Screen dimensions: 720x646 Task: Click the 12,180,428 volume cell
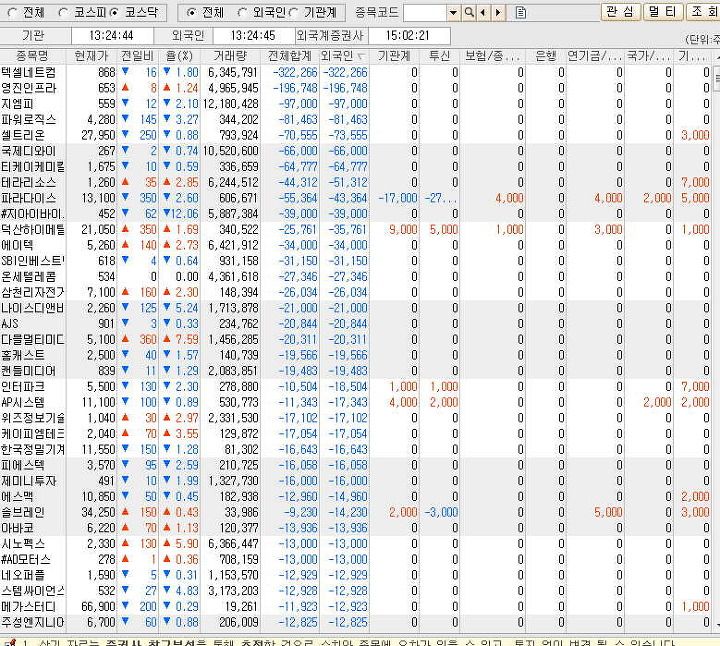231,104
